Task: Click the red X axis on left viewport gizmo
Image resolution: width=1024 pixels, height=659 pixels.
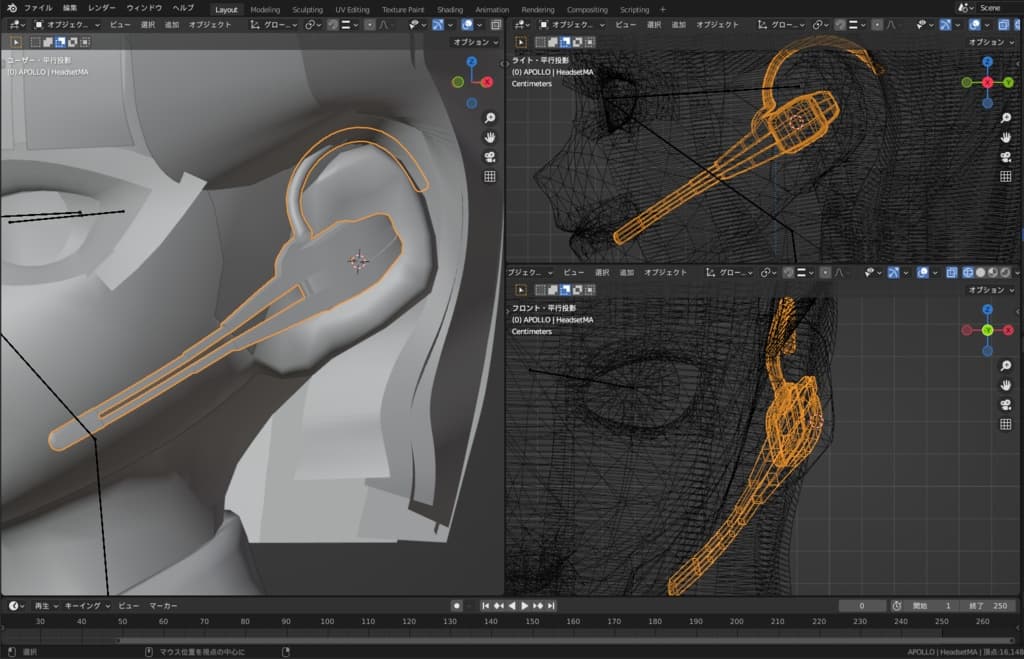Action: pyautogui.click(x=487, y=82)
